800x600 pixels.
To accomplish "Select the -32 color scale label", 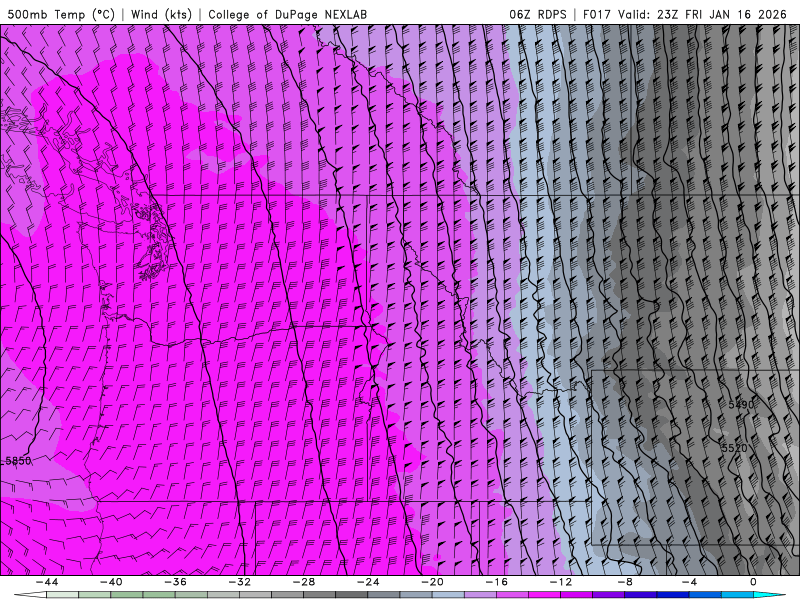I will (239, 582).
